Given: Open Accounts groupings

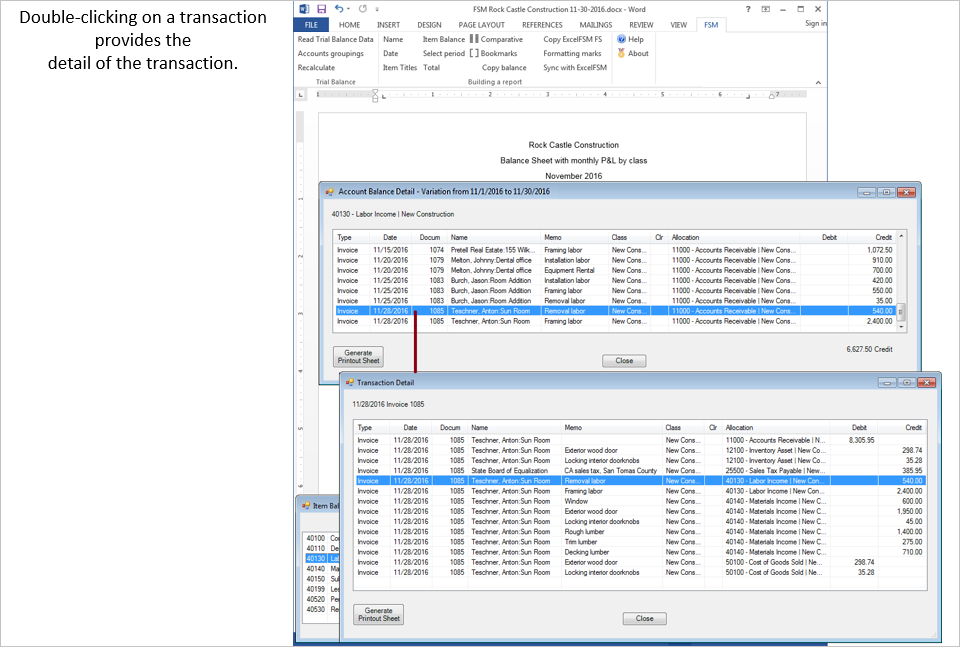Looking at the screenshot, I should pos(331,53).
